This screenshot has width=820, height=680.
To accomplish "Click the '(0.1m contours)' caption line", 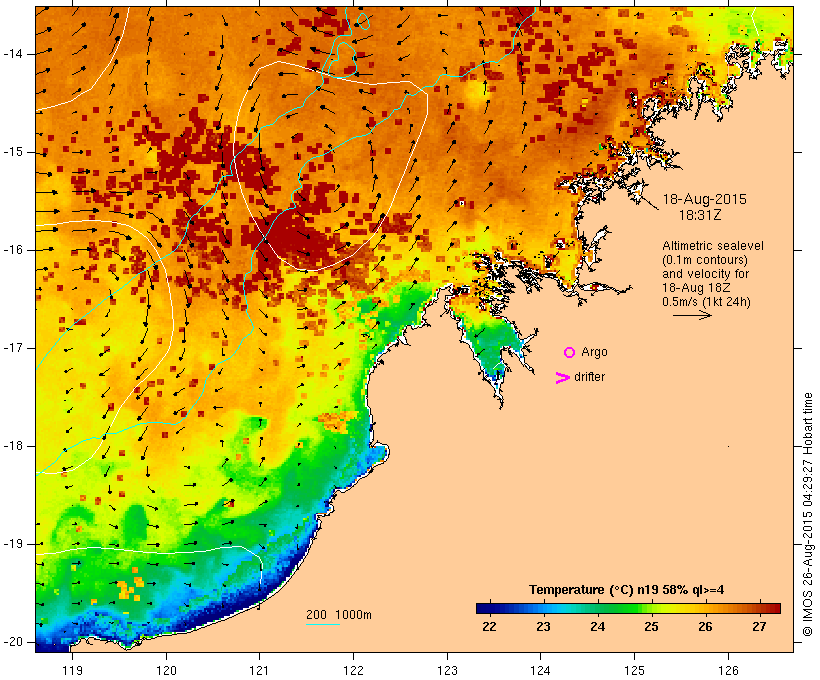I will coord(705,260).
